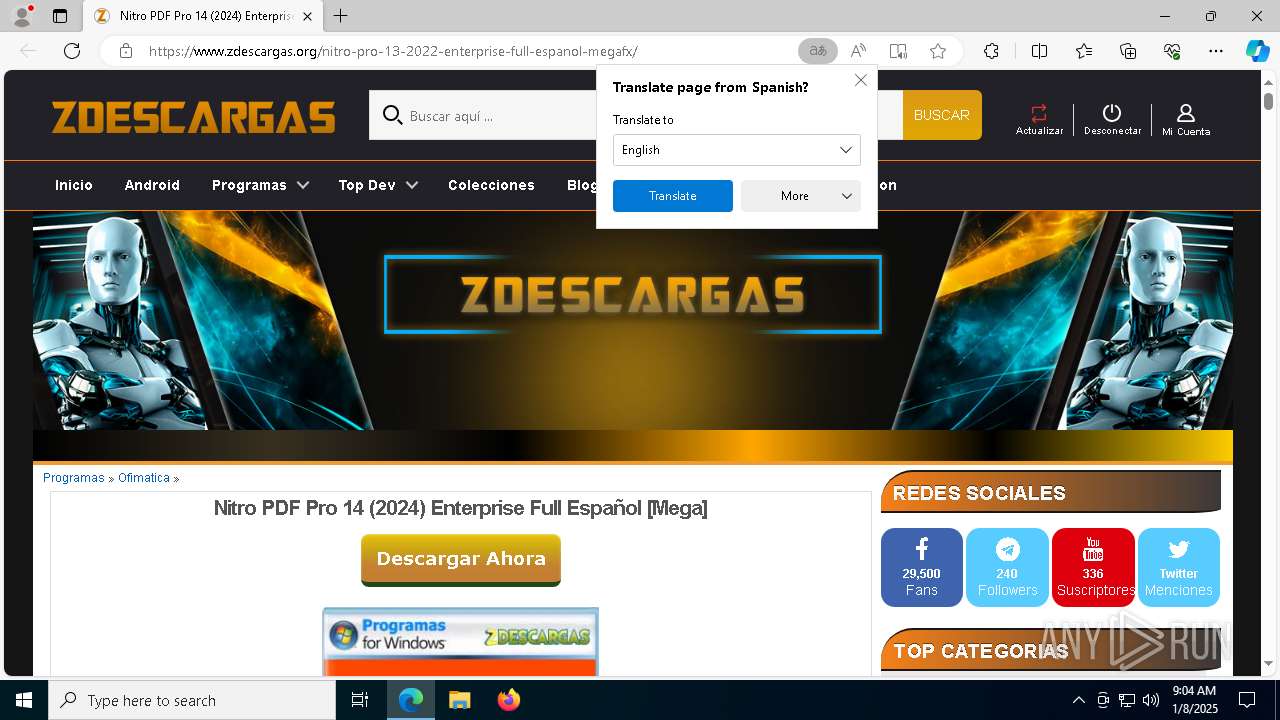This screenshot has height=720, width=1280.
Task: Click the Microsoft Edge taskbar icon
Action: (410, 700)
